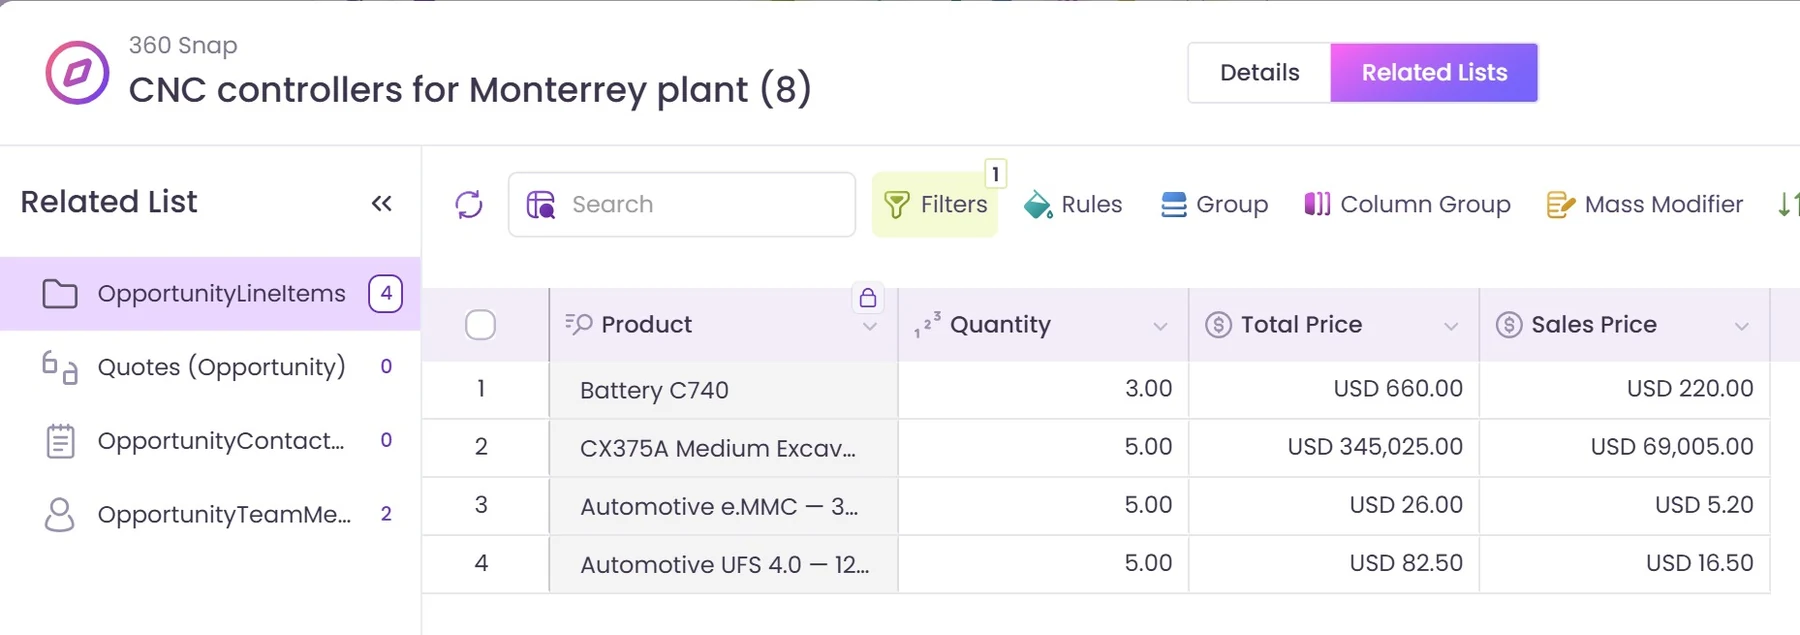The image size is (1800, 635).
Task: Click the stacked rows Group icon
Action: coord(1174,205)
